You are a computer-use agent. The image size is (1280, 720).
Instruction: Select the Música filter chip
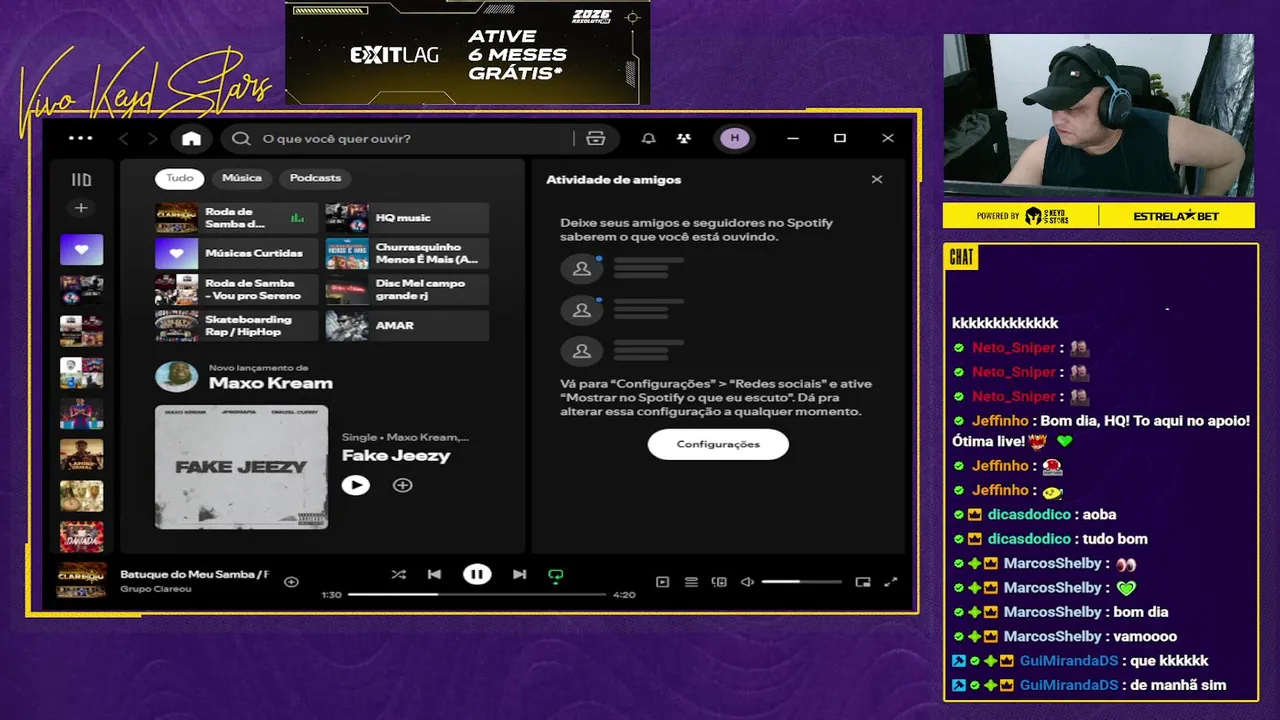coord(242,178)
